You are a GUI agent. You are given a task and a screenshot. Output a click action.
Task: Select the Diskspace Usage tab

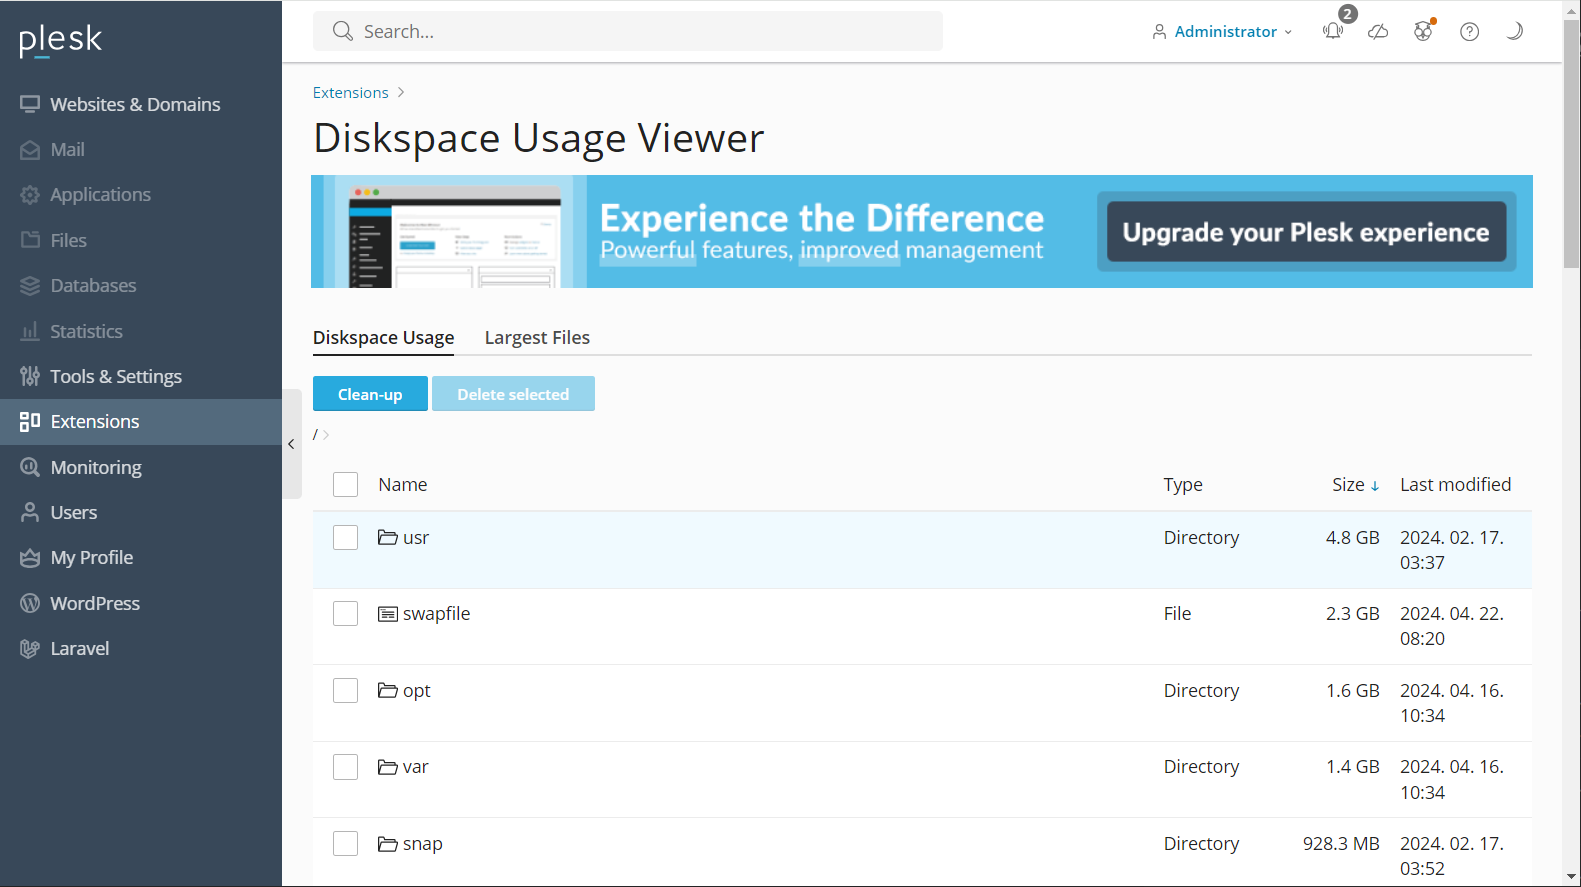point(384,338)
